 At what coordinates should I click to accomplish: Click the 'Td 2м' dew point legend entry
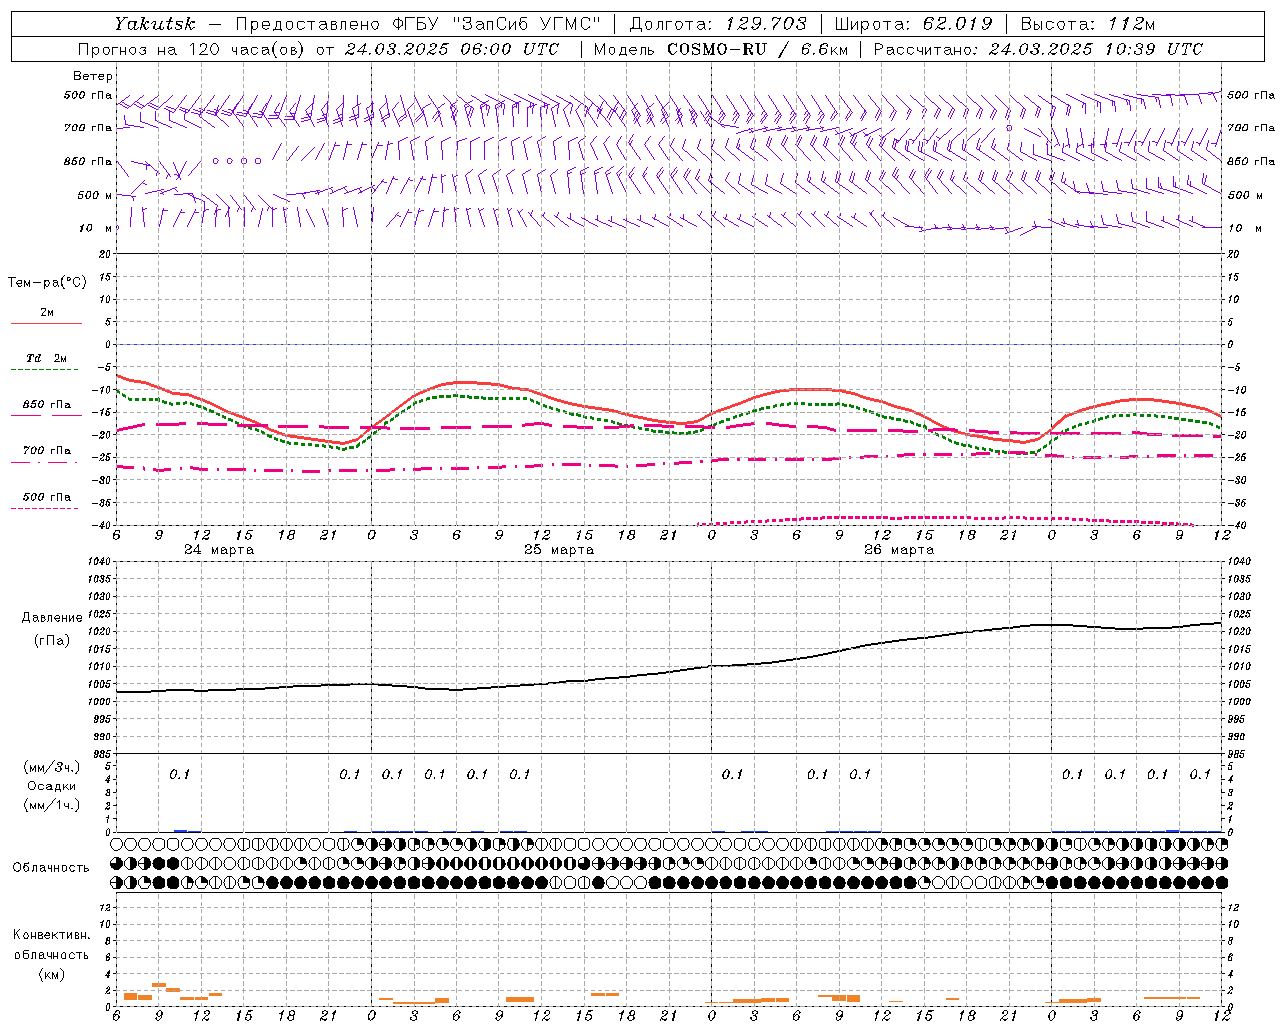pos(46,358)
